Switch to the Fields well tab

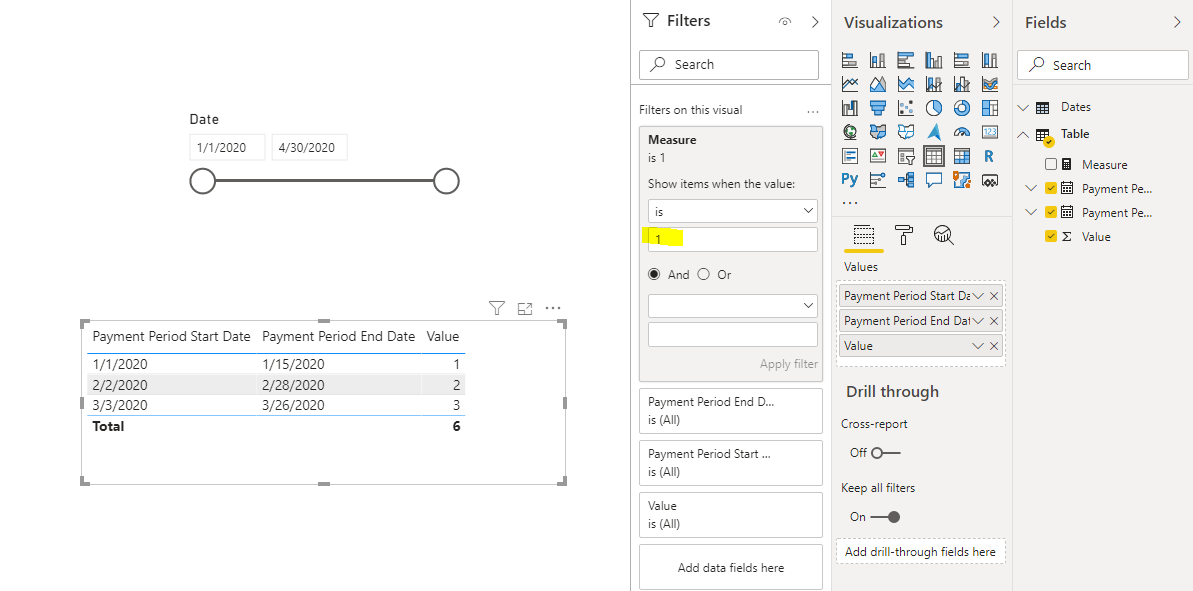click(863, 235)
